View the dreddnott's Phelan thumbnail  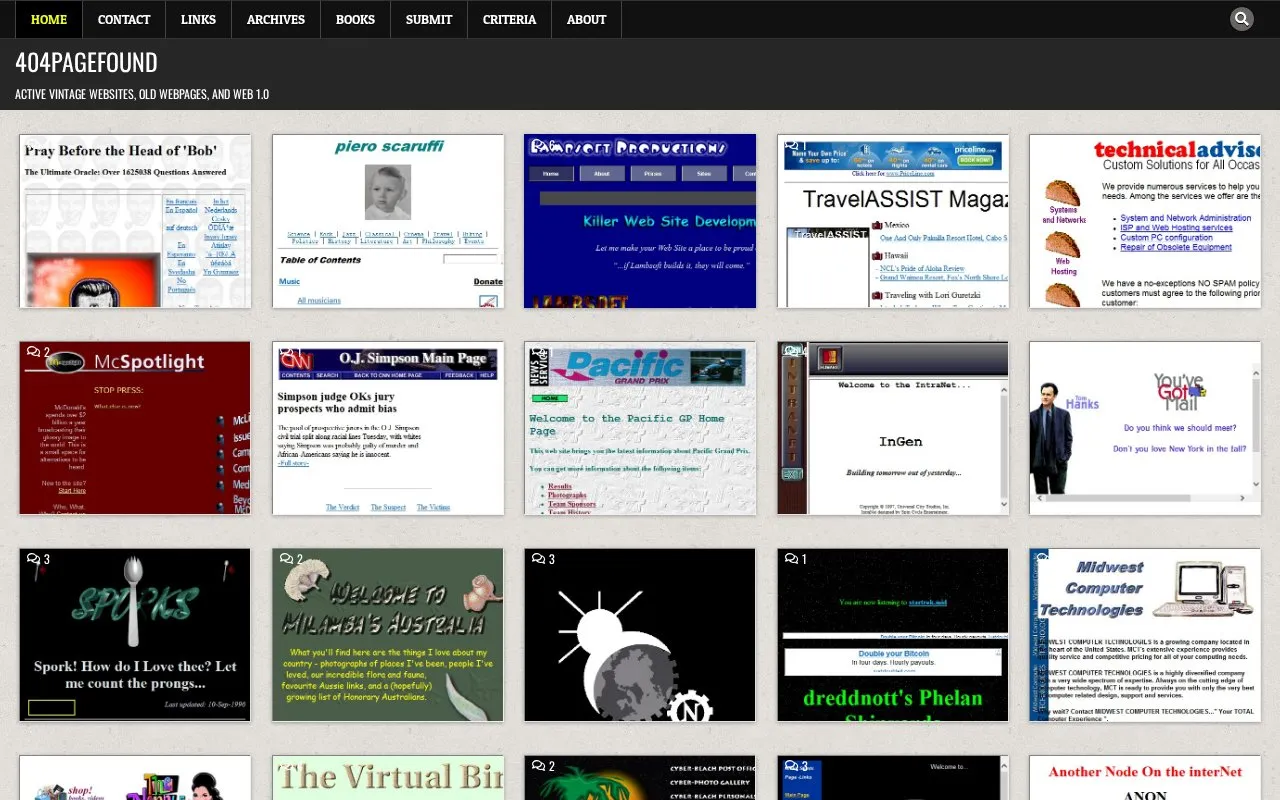pos(893,635)
